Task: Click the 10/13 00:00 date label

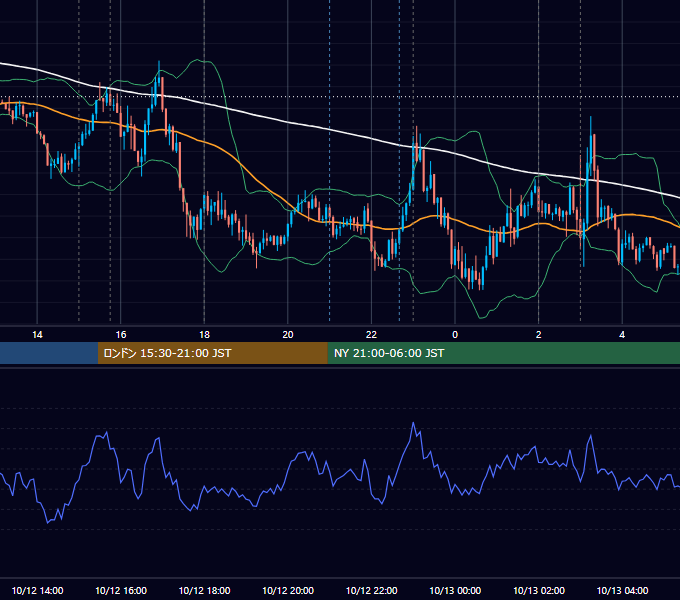Action: (x=455, y=590)
